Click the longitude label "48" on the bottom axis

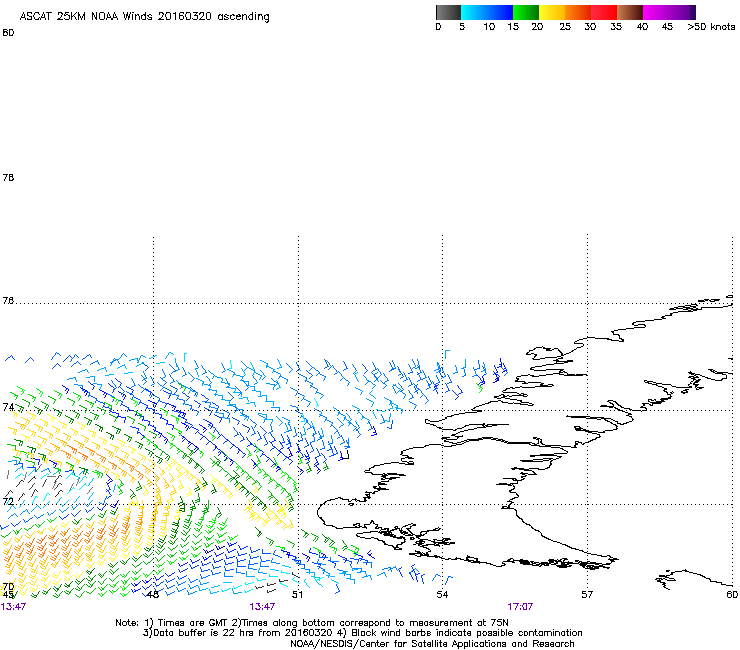click(153, 594)
